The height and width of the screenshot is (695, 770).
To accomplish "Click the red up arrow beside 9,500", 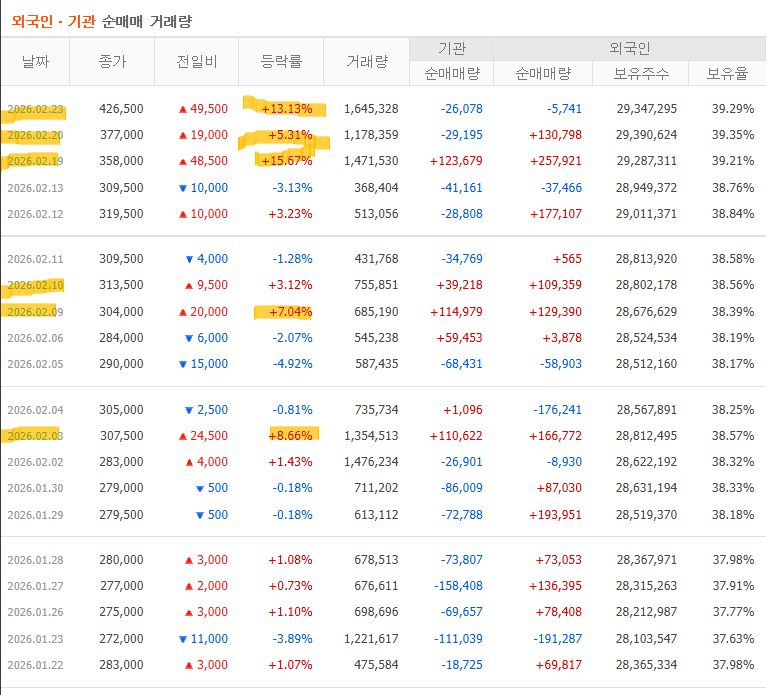I will pyautogui.click(x=189, y=285).
